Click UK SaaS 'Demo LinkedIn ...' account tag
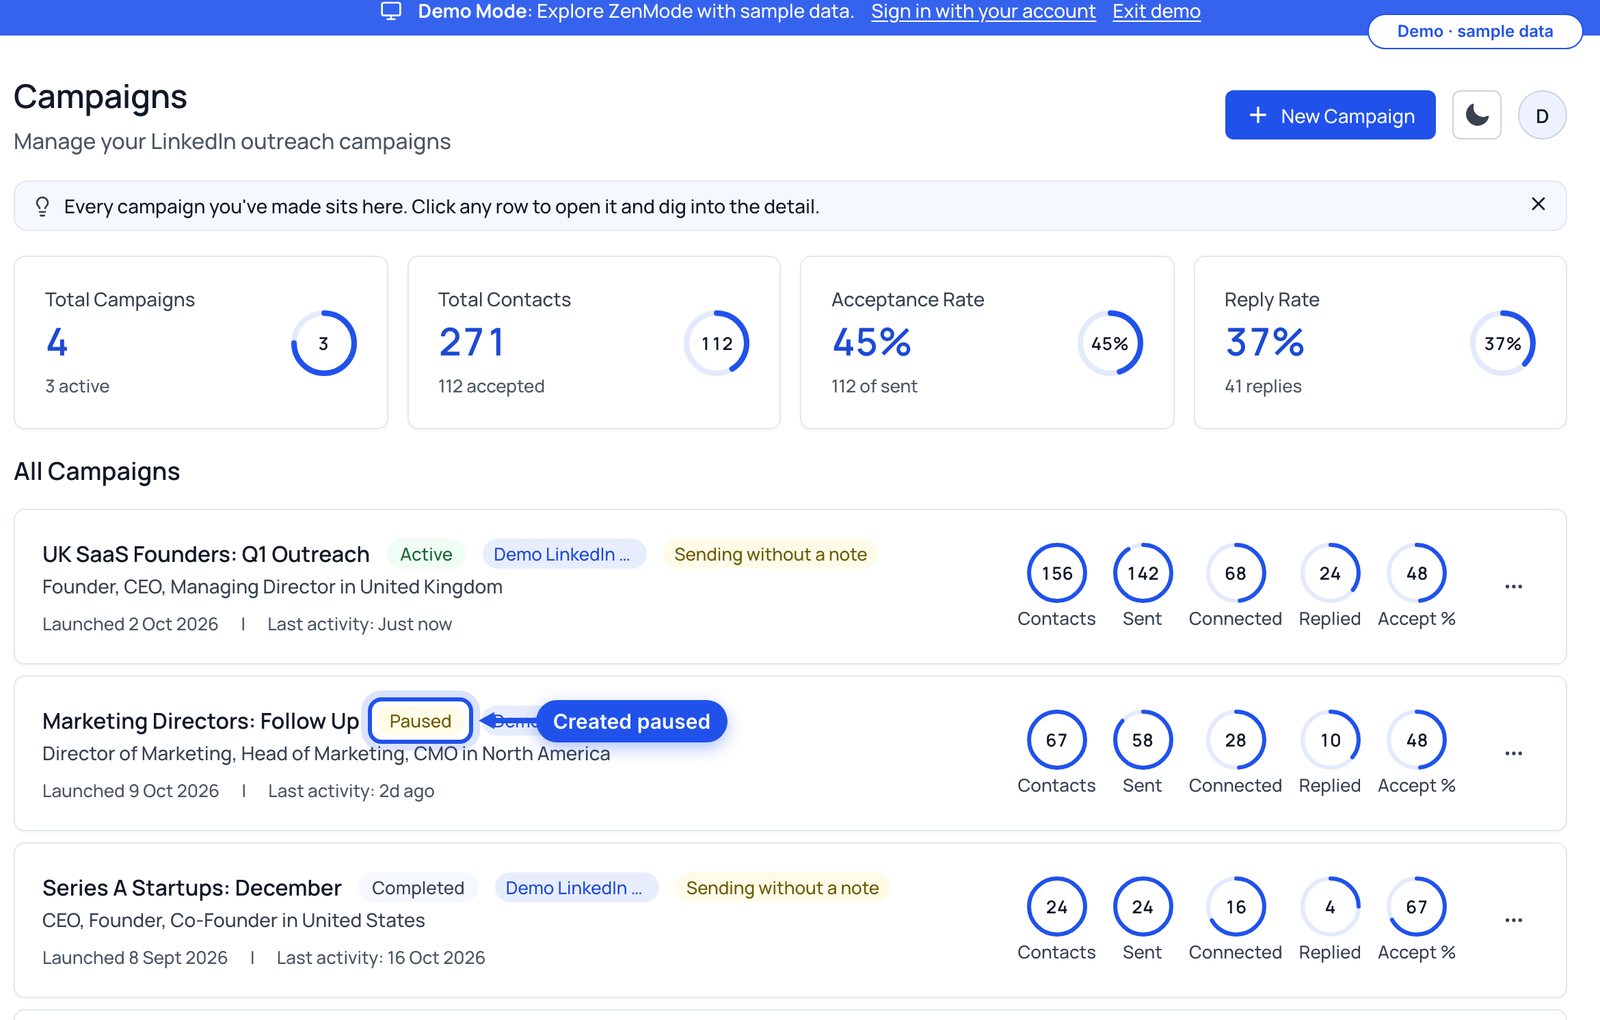The width and height of the screenshot is (1600, 1020). (563, 554)
